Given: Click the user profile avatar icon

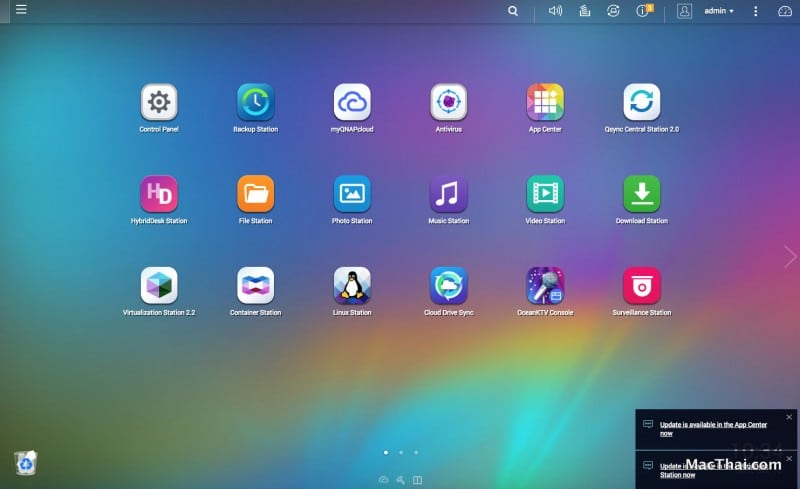Looking at the screenshot, I should coord(684,11).
